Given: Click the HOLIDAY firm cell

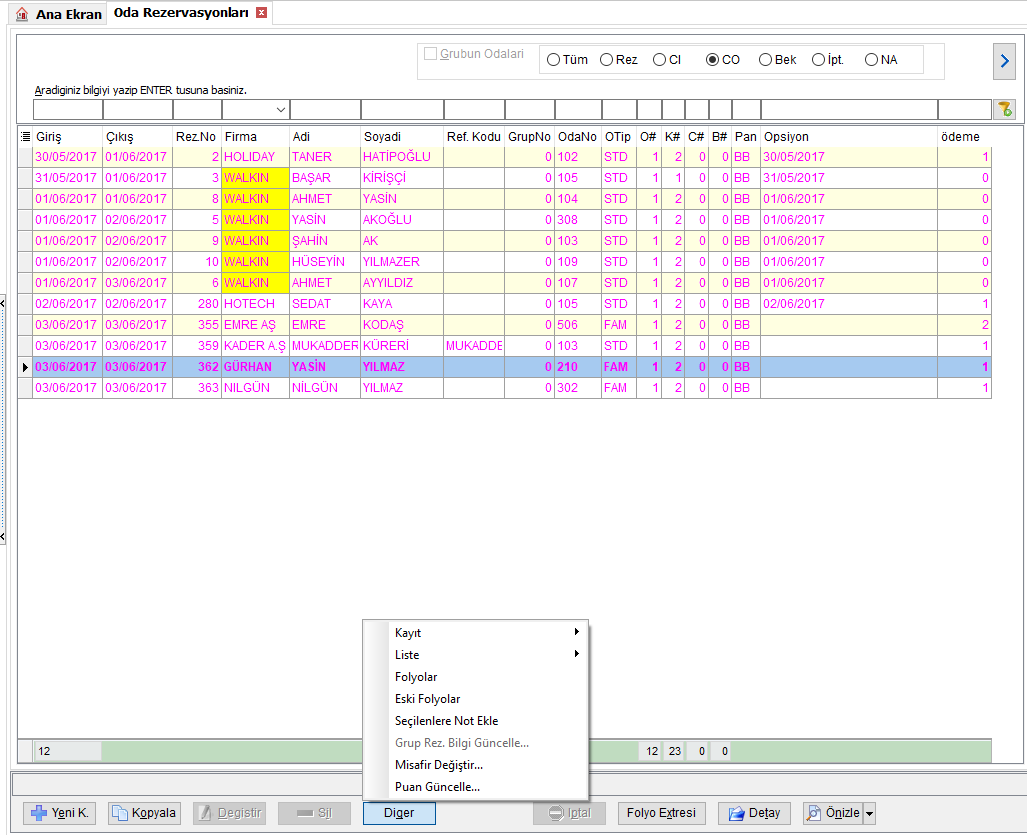Looking at the screenshot, I should click(x=255, y=157).
